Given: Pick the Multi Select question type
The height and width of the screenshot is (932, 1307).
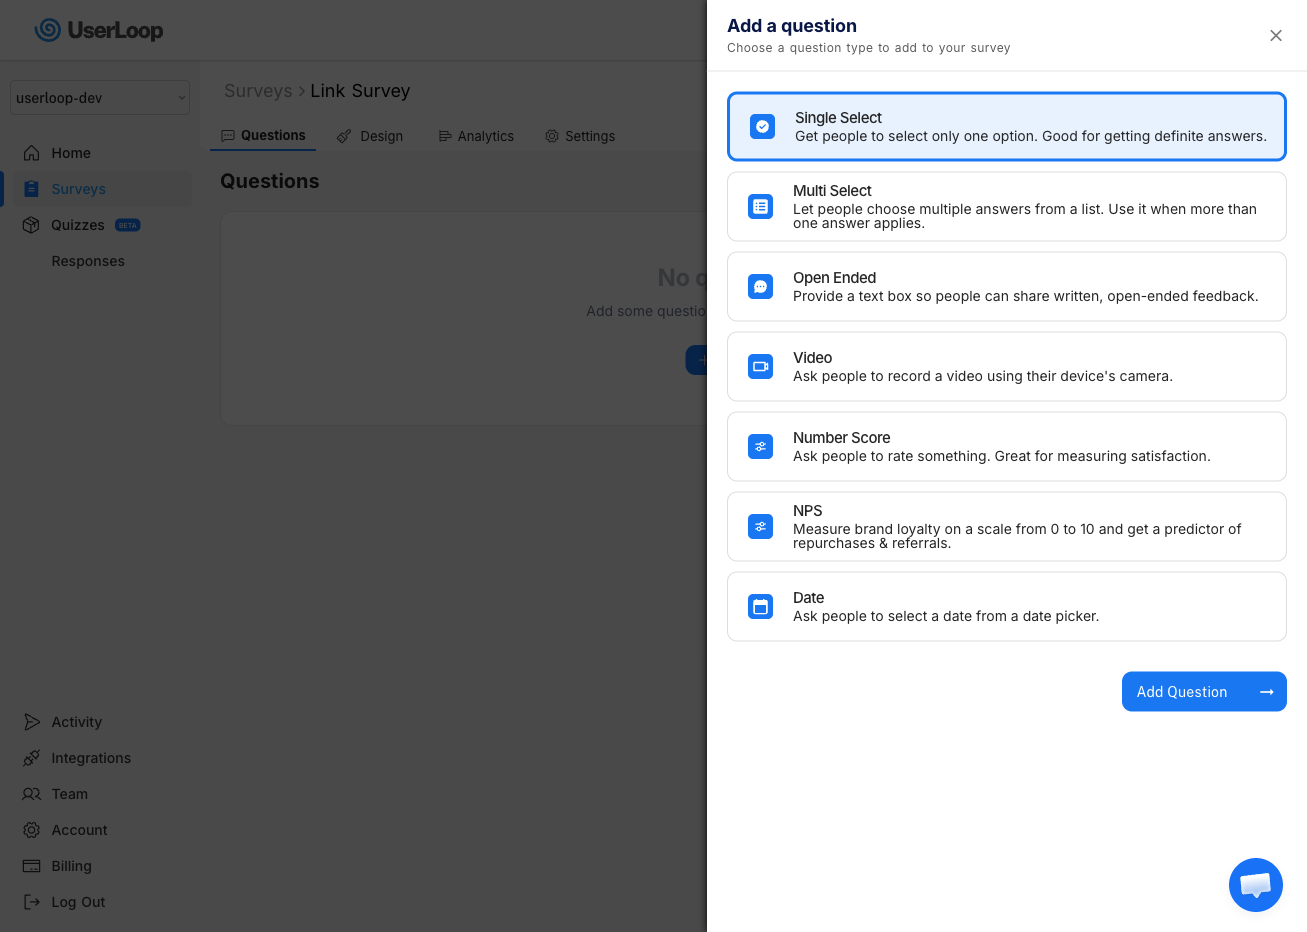Looking at the screenshot, I should 1006,207.
